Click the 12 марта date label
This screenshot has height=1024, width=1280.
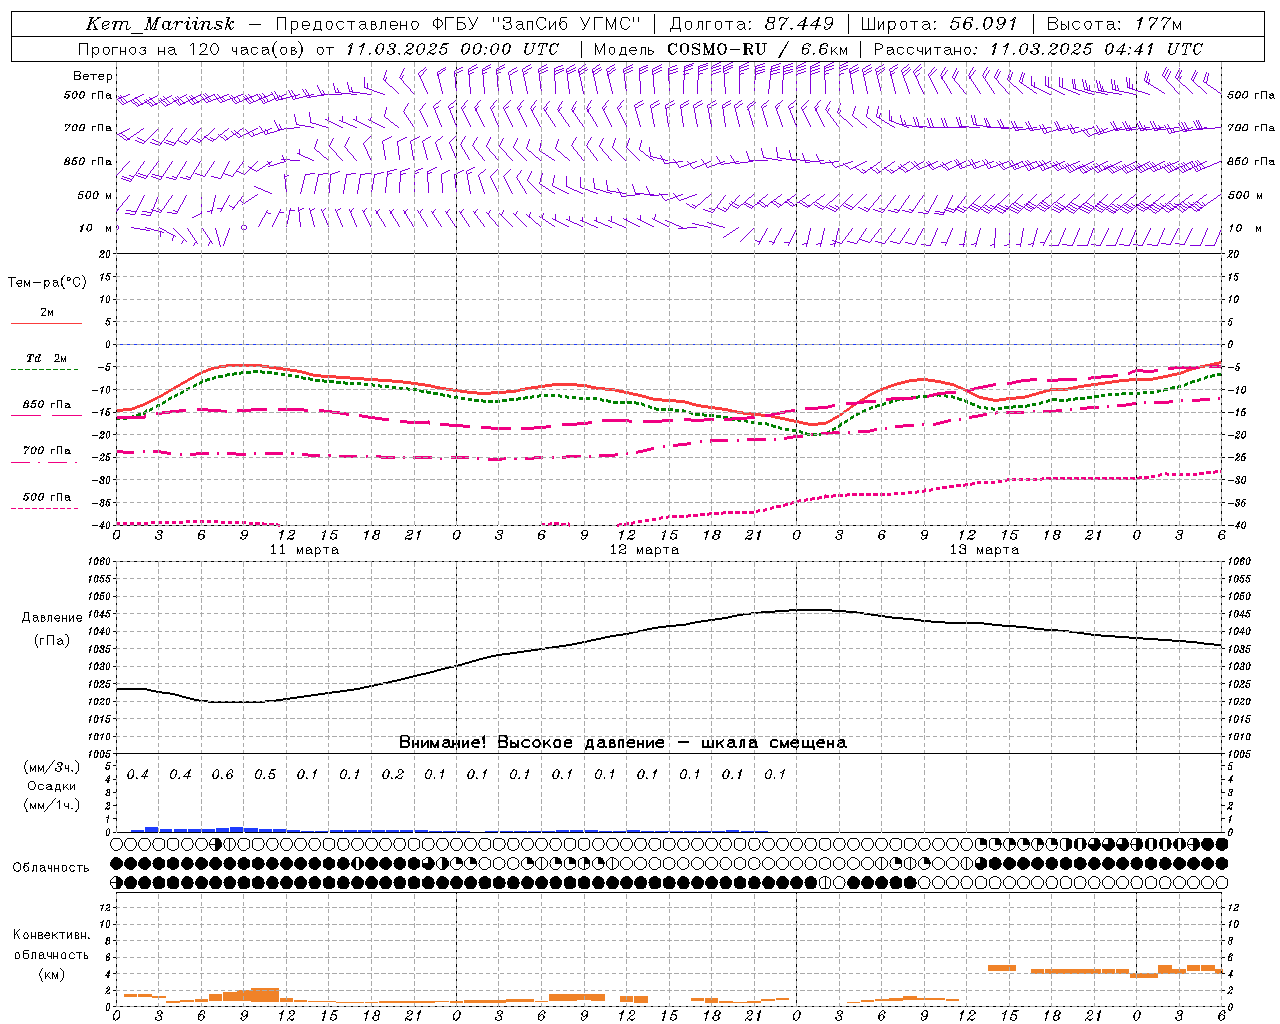(x=644, y=550)
